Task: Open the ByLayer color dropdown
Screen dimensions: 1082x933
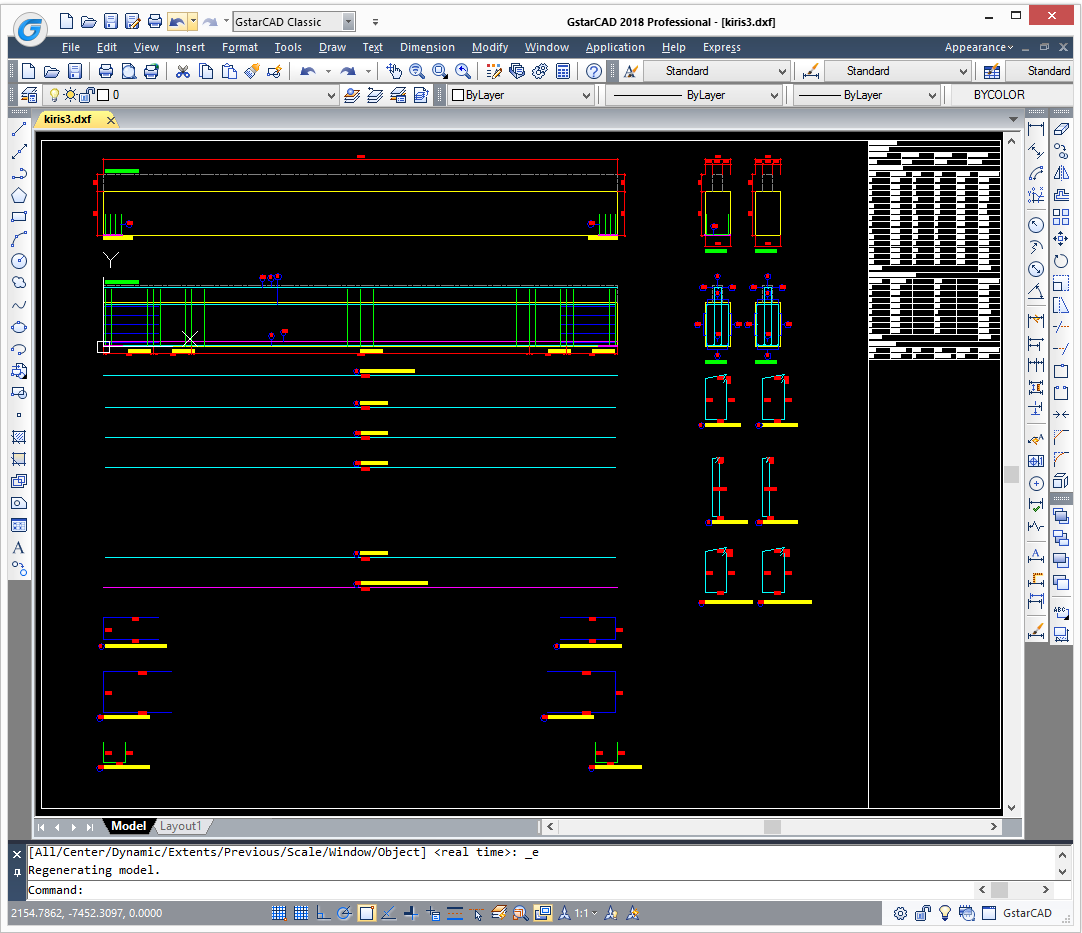Action: [586, 95]
